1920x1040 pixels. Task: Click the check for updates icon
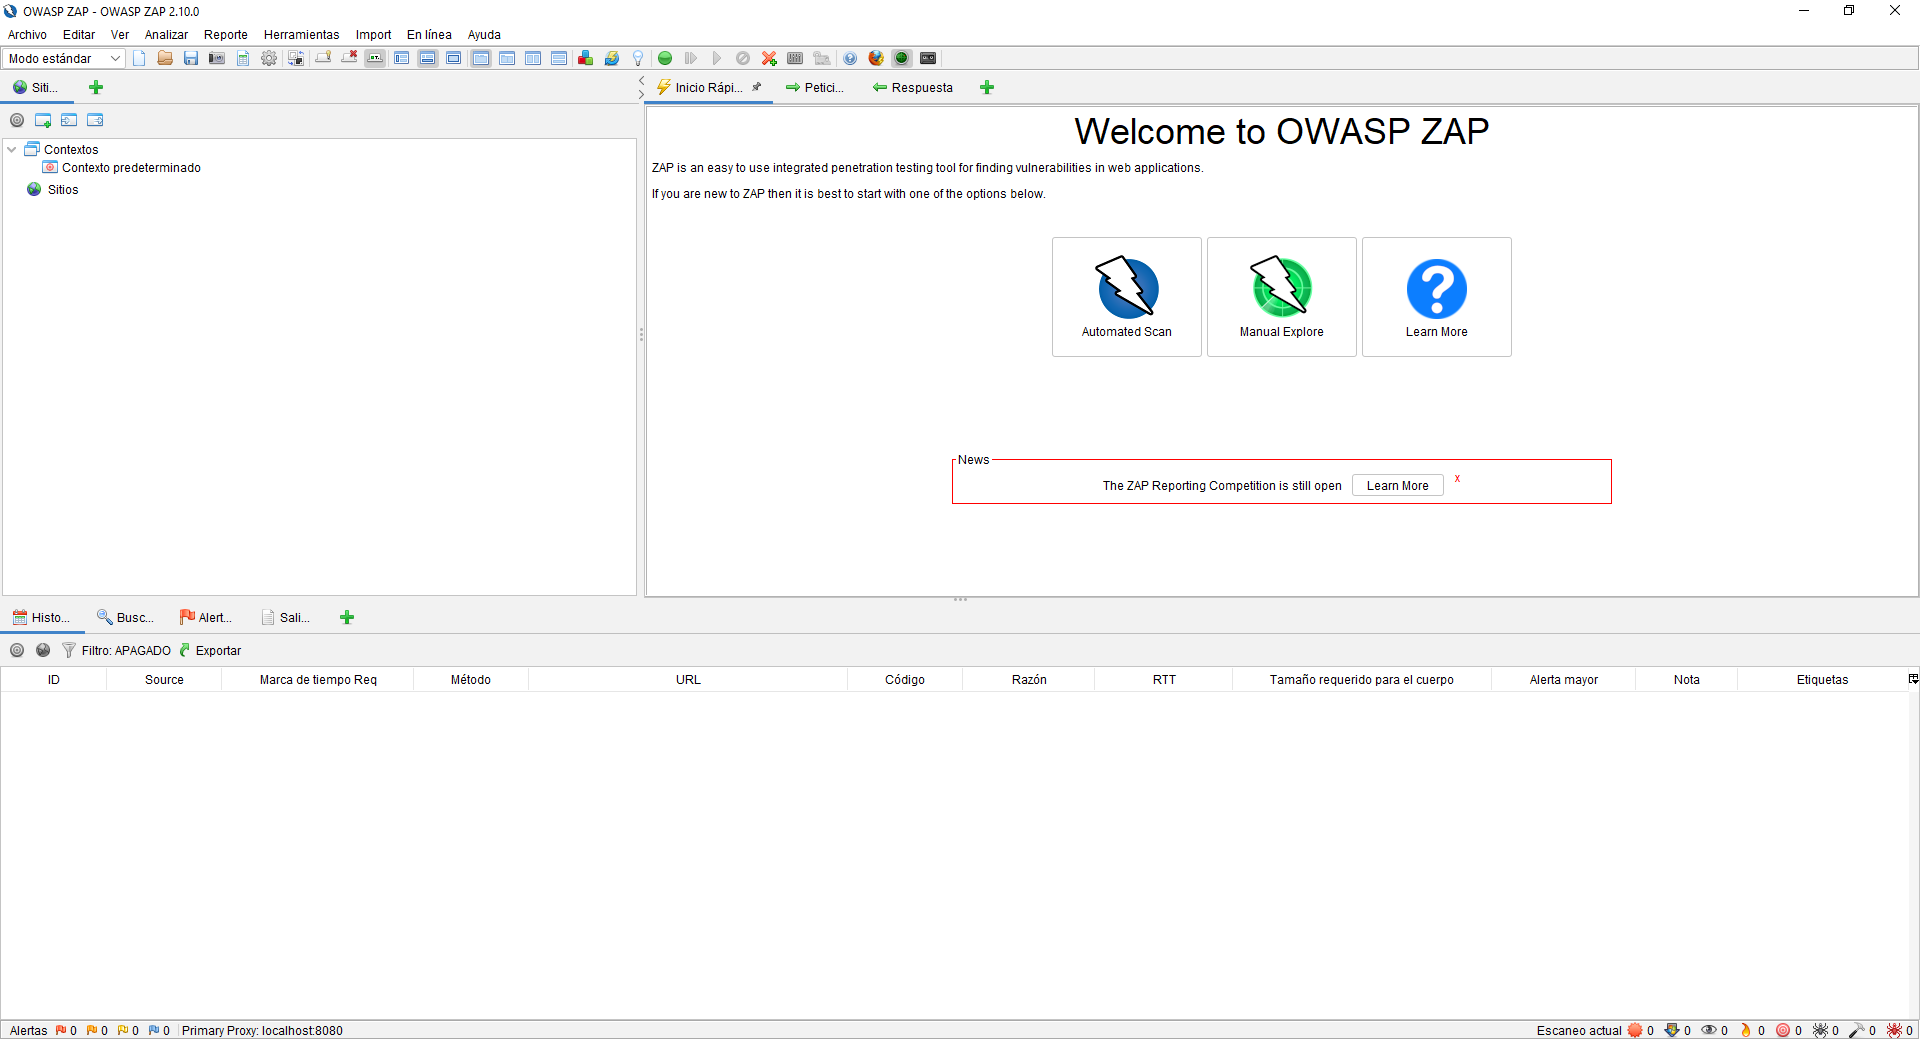[611, 58]
